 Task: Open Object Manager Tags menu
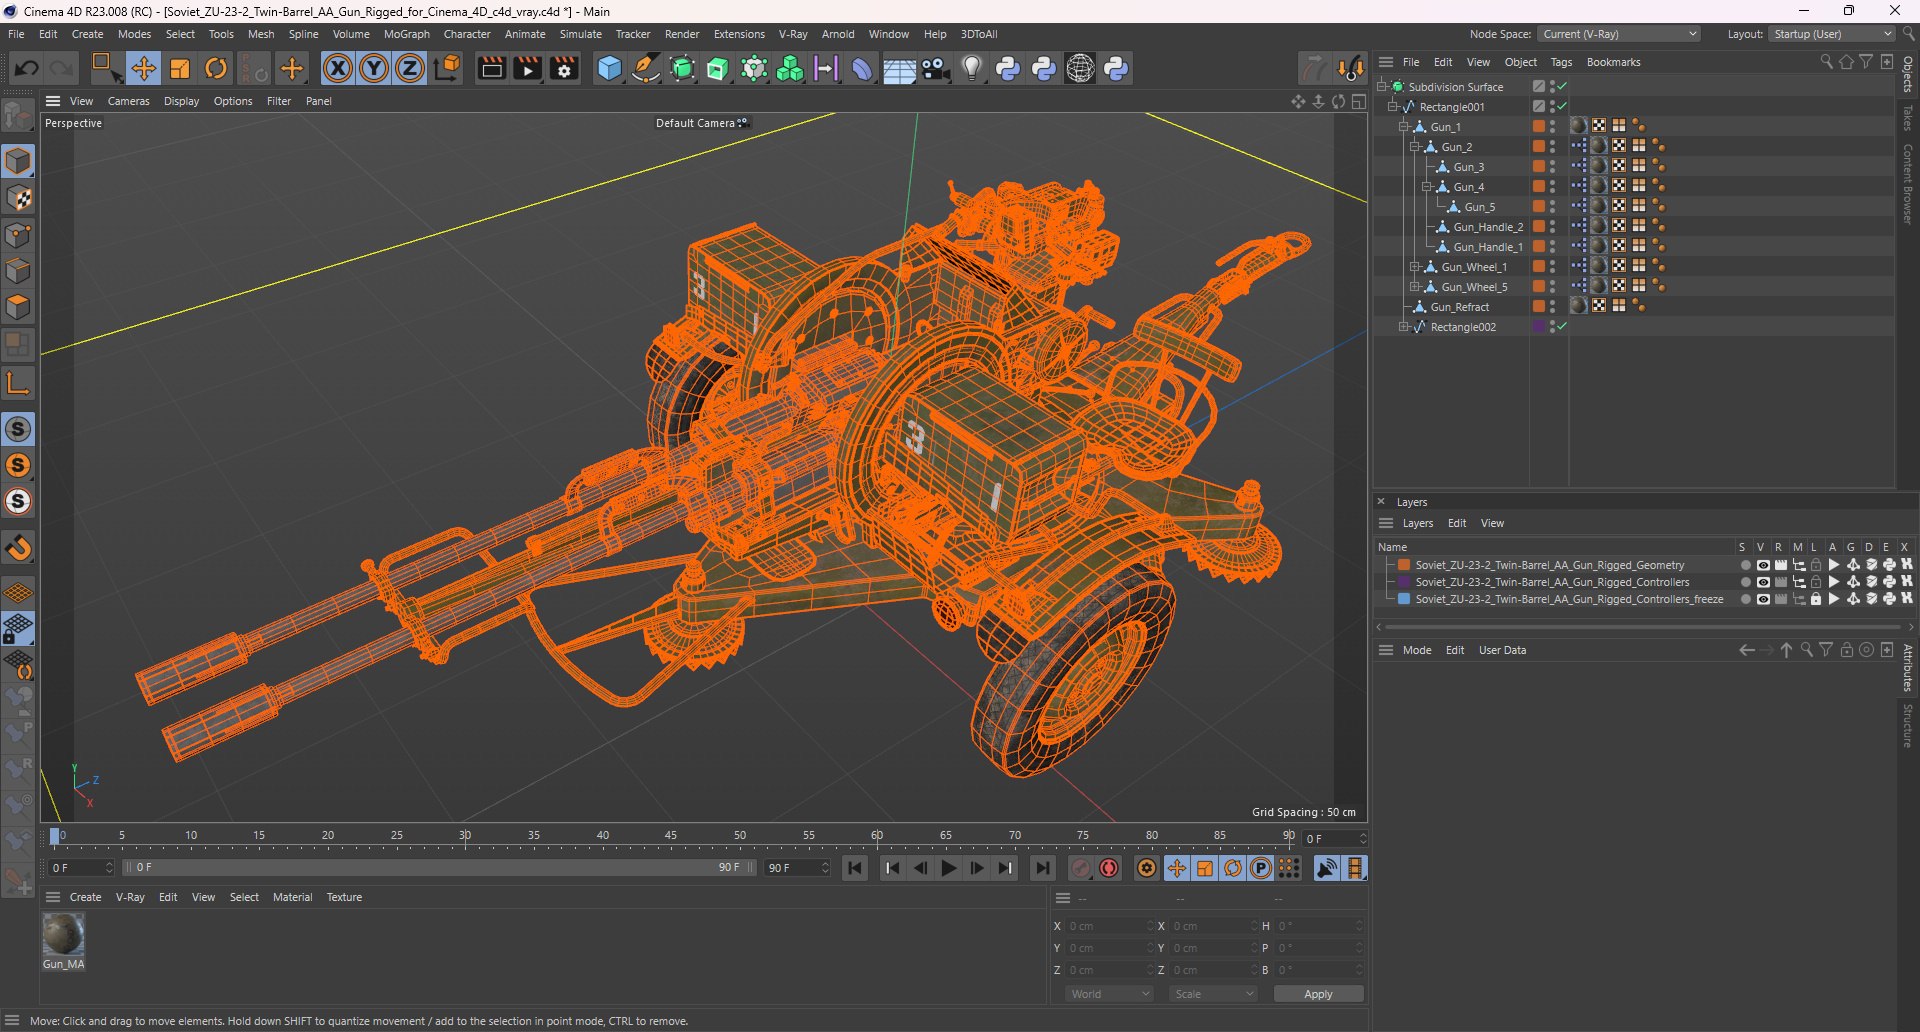[1561, 62]
